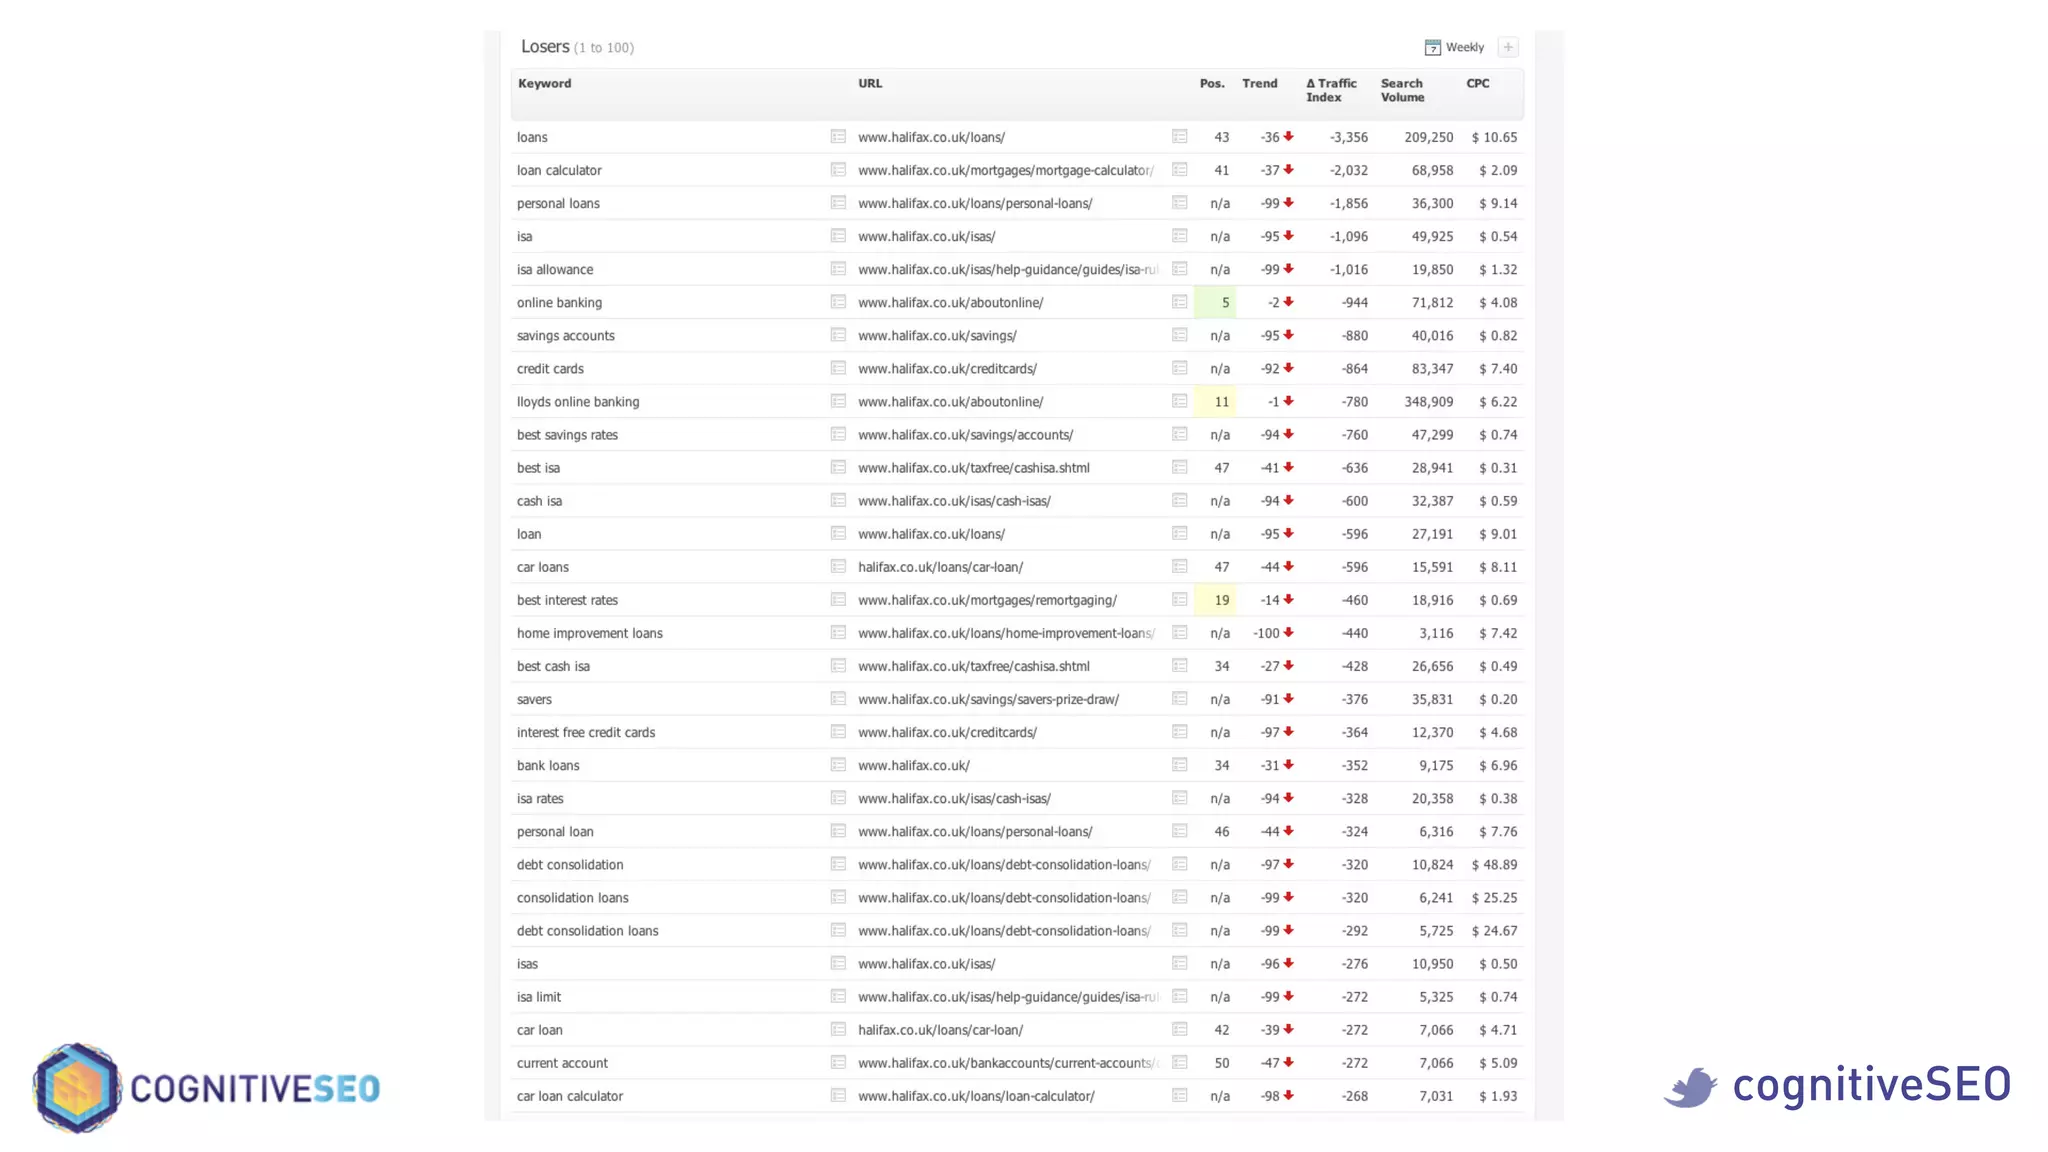
Task: Open details icon next to 'home improvement loans'
Action: click(x=838, y=632)
